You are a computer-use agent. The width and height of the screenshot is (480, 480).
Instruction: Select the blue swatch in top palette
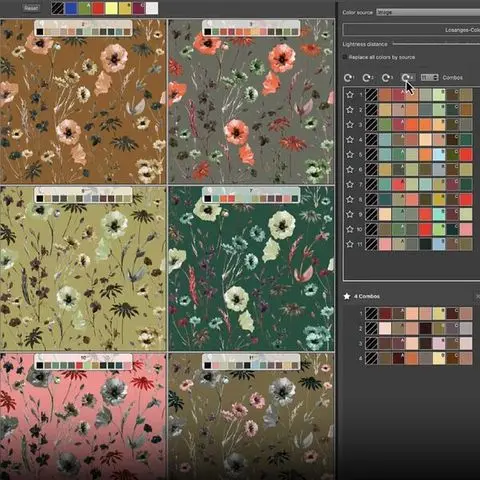tap(71, 8)
